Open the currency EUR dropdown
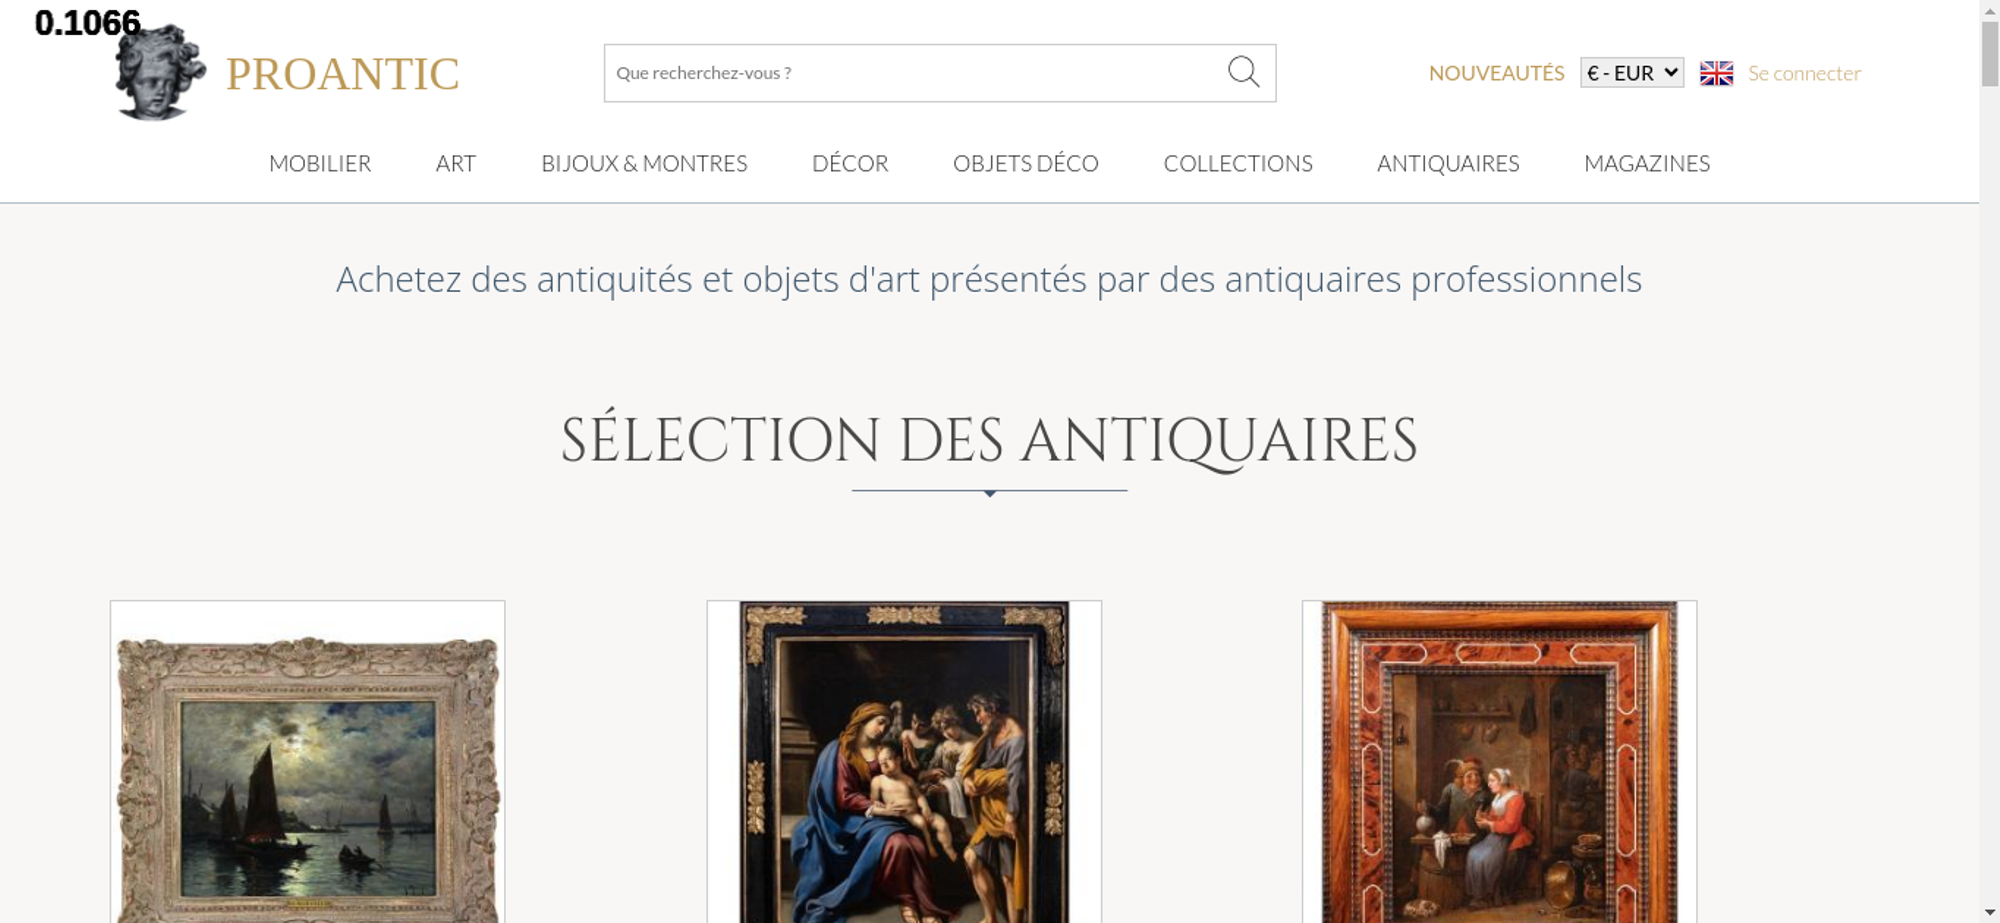This screenshot has width=2000, height=923. 1631,73
